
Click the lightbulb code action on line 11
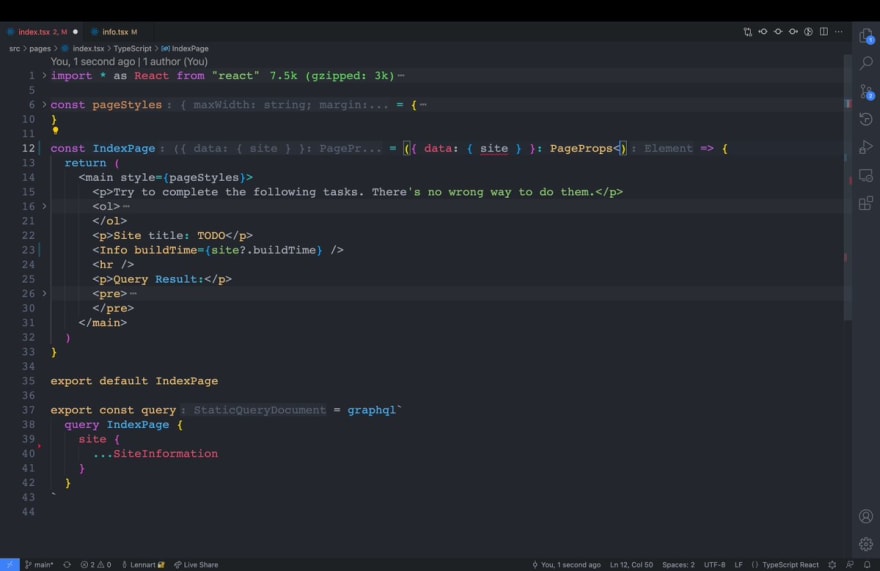(x=55, y=131)
